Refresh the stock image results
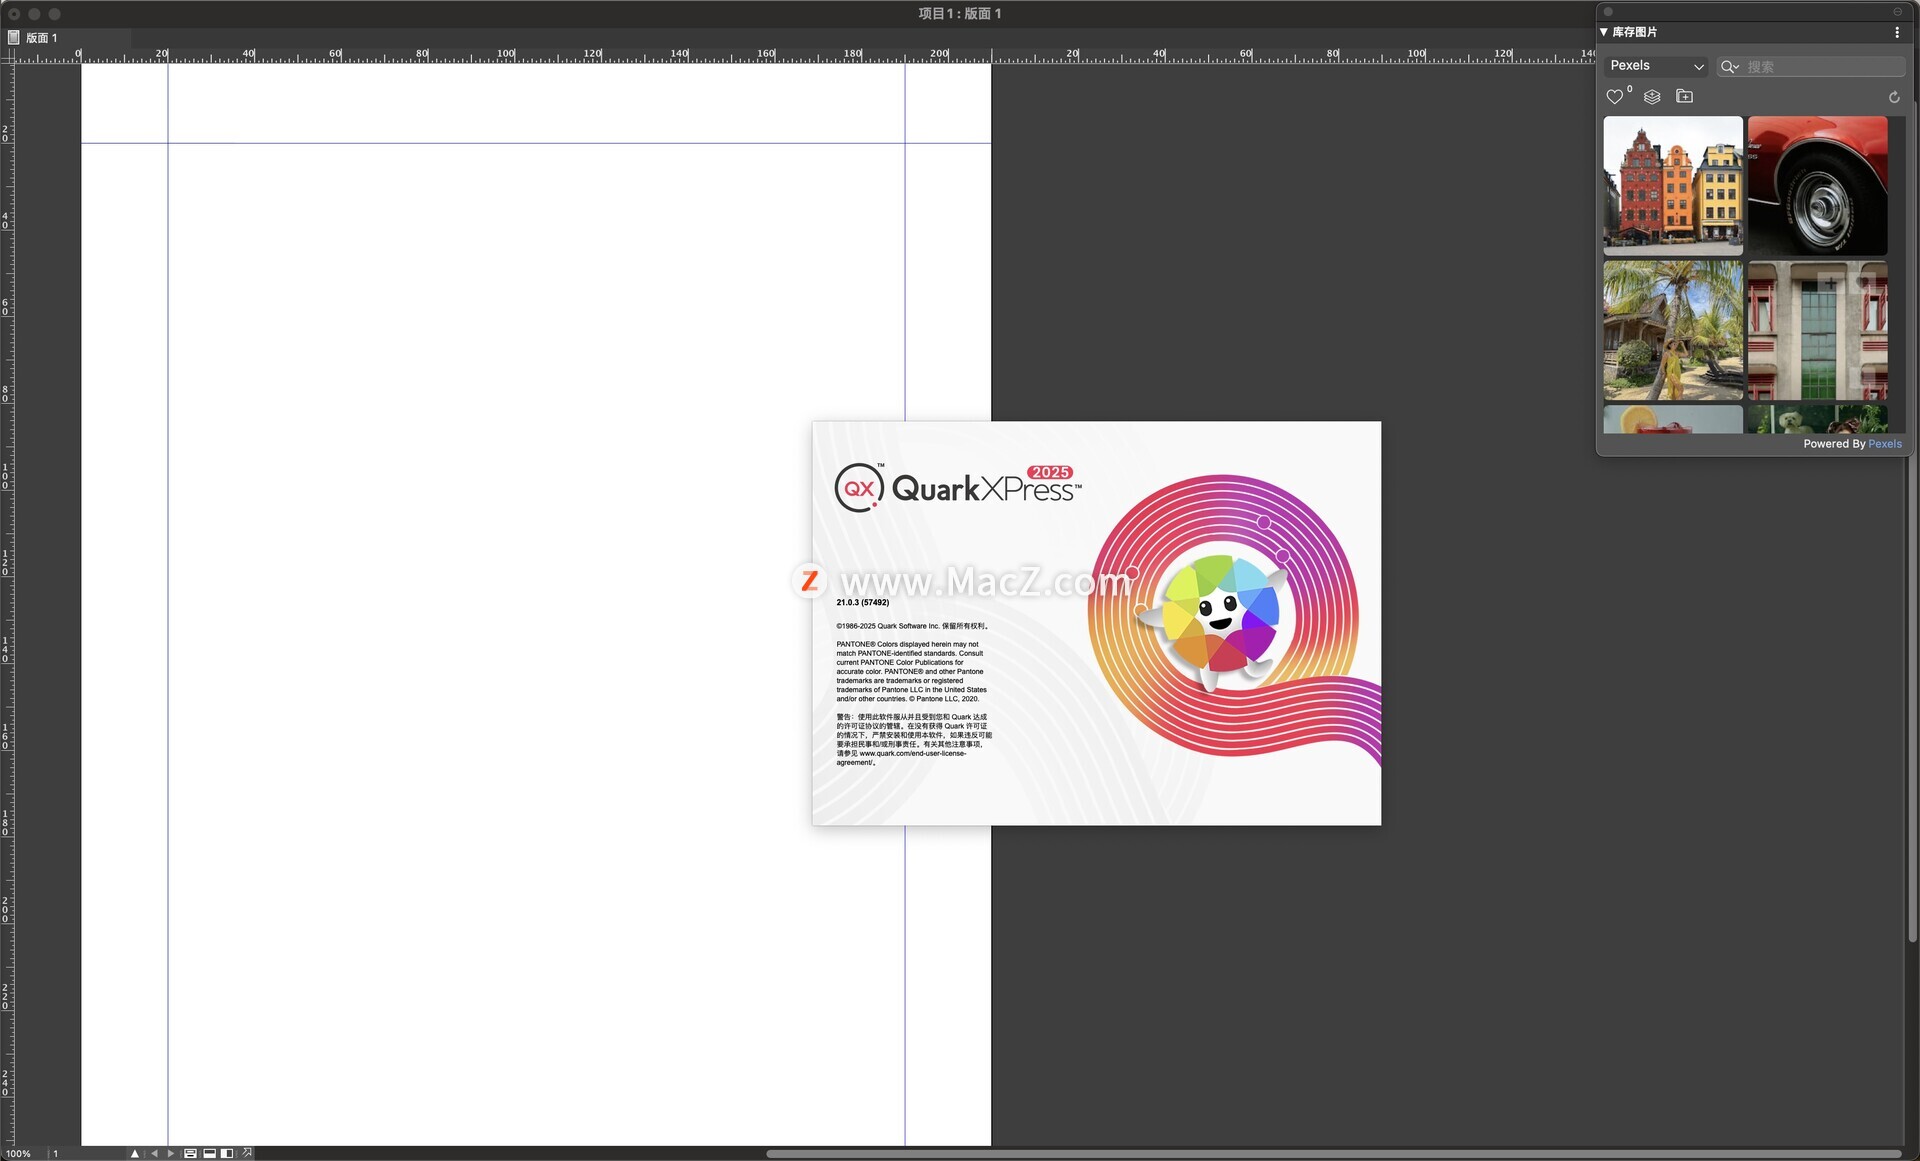The image size is (1920, 1161). pos(1894,97)
